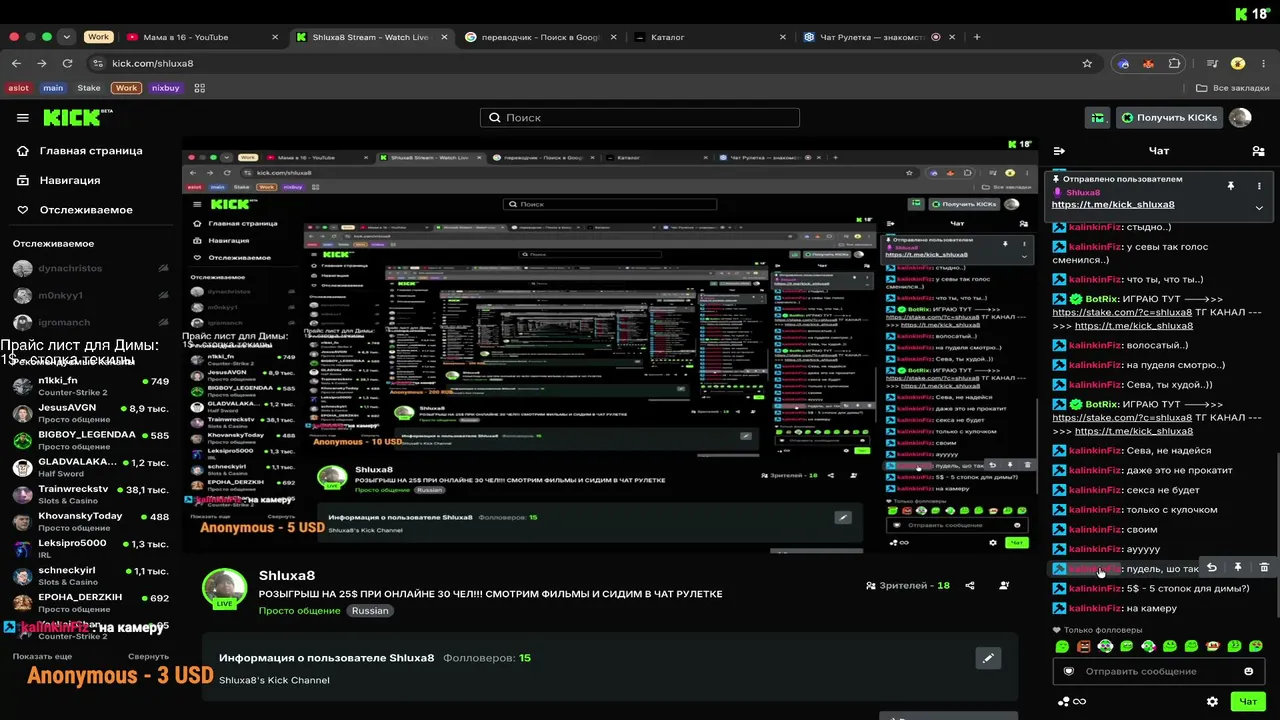Click the Навигация browse icon in sidebar

point(23,180)
